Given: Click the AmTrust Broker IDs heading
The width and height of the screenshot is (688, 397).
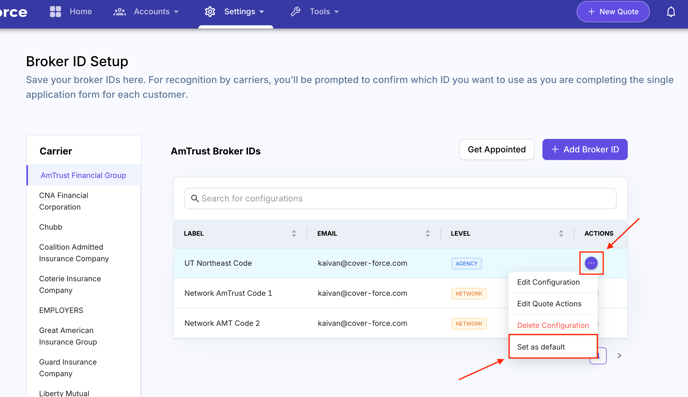Looking at the screenshot, I should 215,151.
